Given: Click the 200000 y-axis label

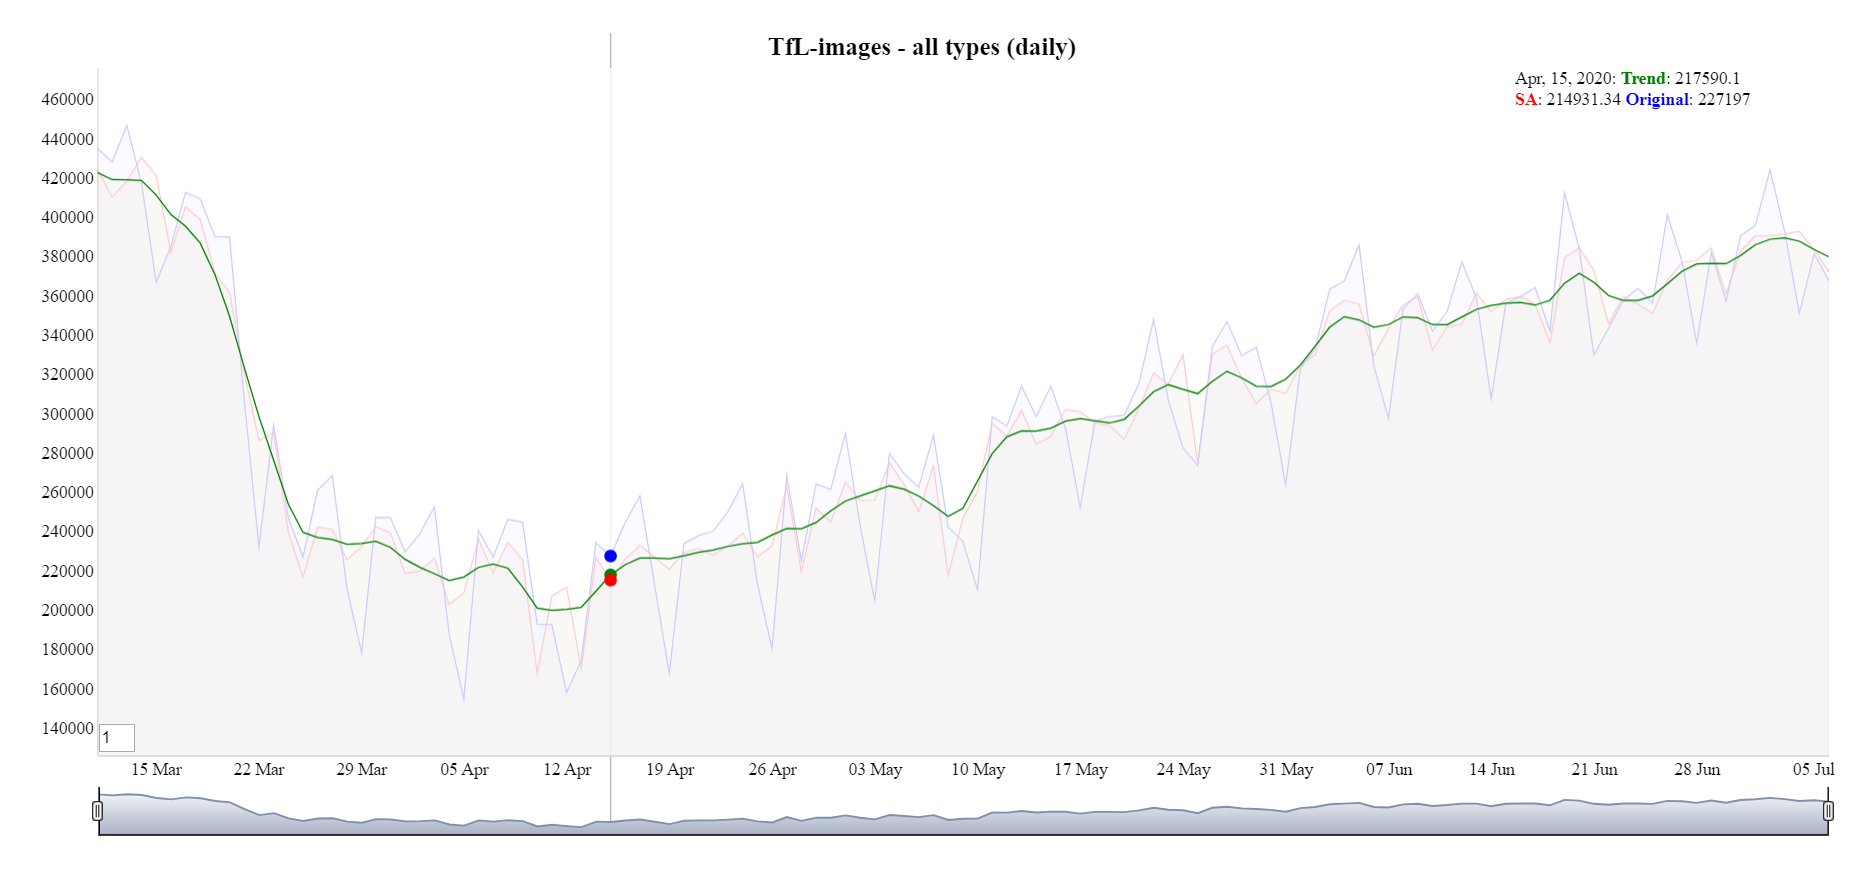Looking at the screenshot, I should point(67,610).
